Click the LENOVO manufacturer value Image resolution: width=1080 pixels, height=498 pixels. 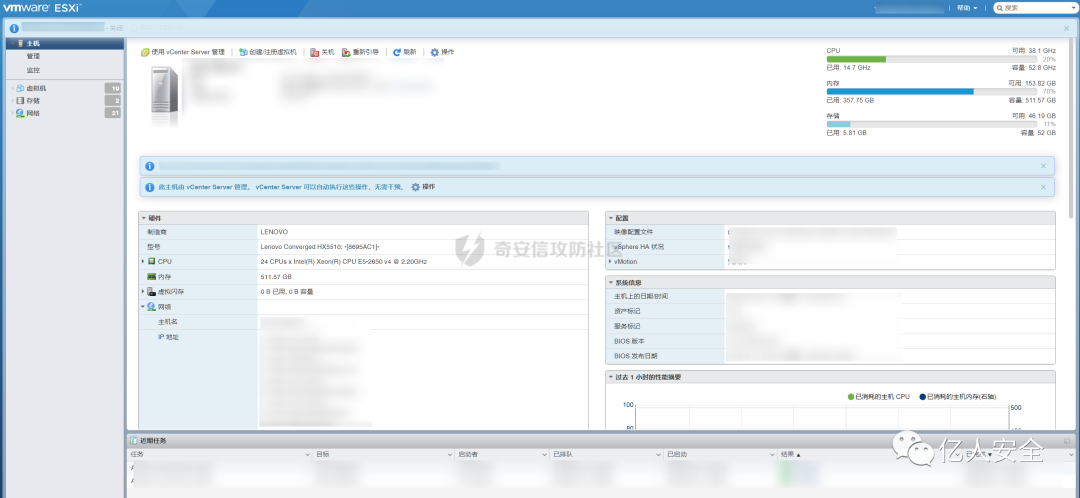click(x=274, y=232)
